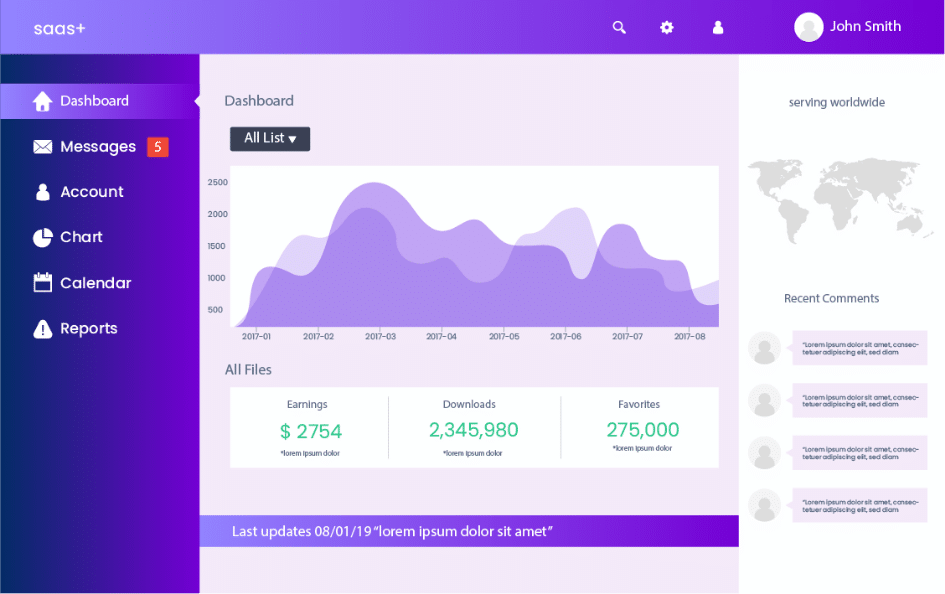Click the saas+ logo

tap(59, 28)
